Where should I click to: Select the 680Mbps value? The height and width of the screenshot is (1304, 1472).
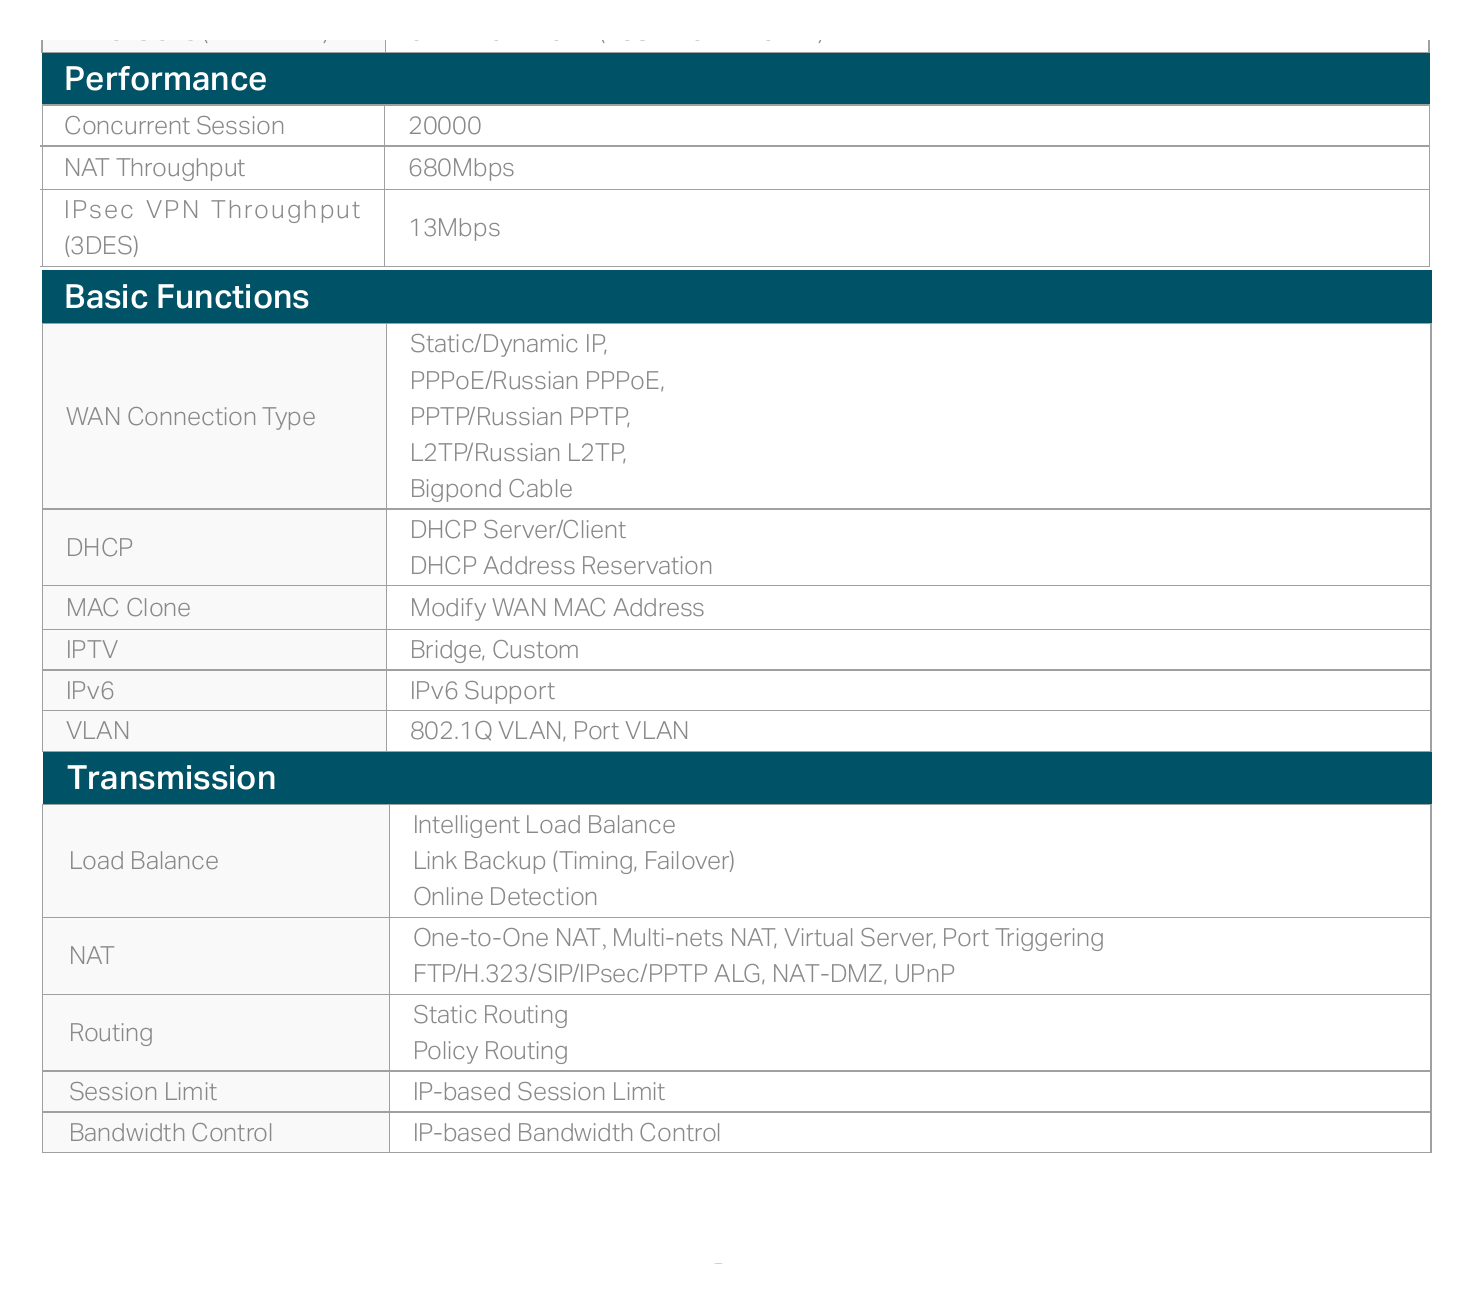[461, 168]
